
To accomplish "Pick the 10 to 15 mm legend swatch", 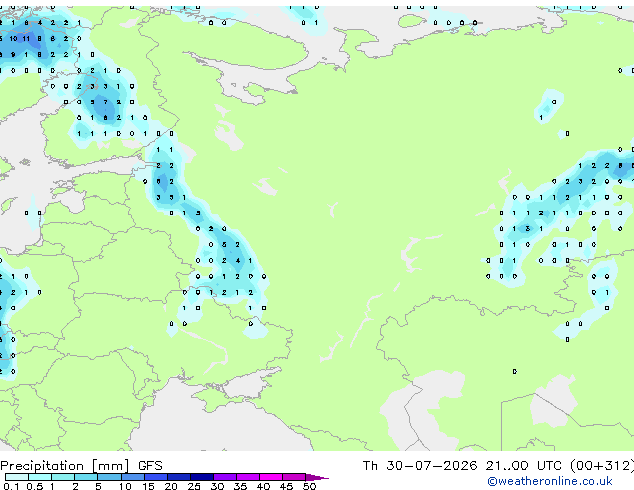I will 133,477.
